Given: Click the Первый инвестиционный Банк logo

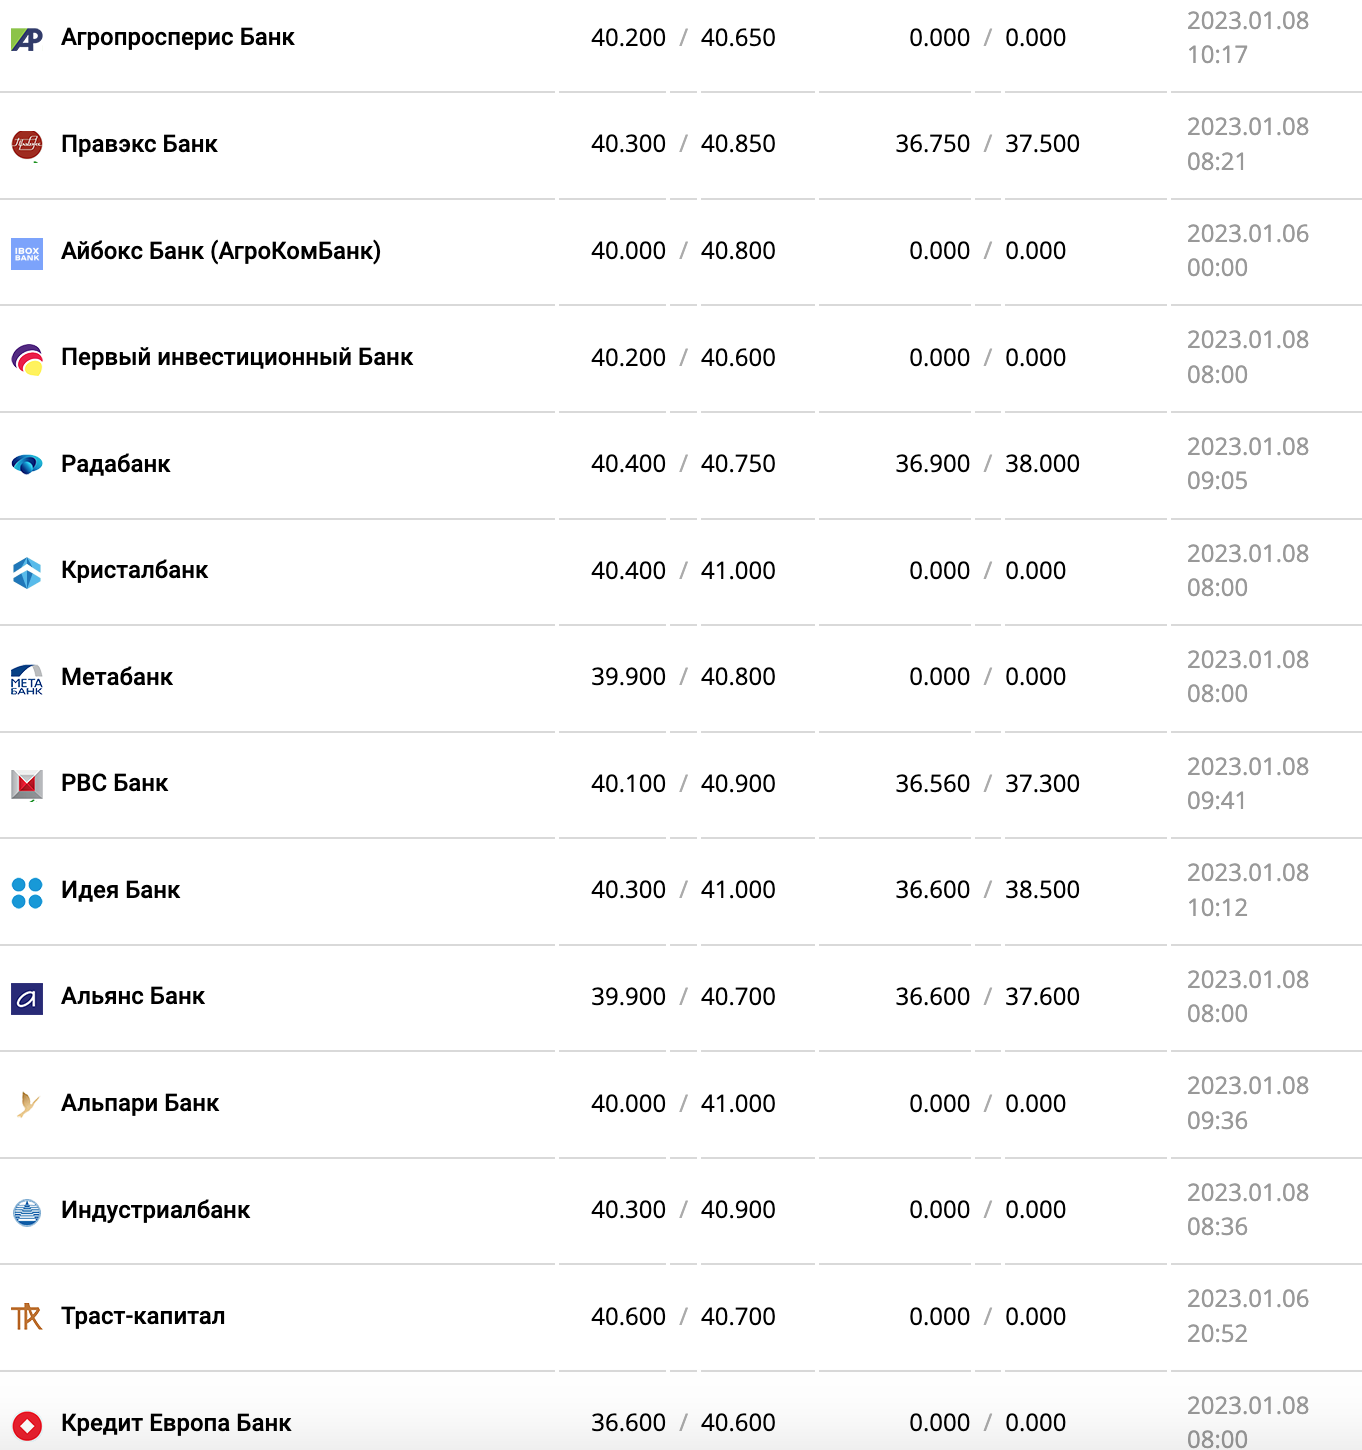Looking at the screenshot, I should coord(27,359).
